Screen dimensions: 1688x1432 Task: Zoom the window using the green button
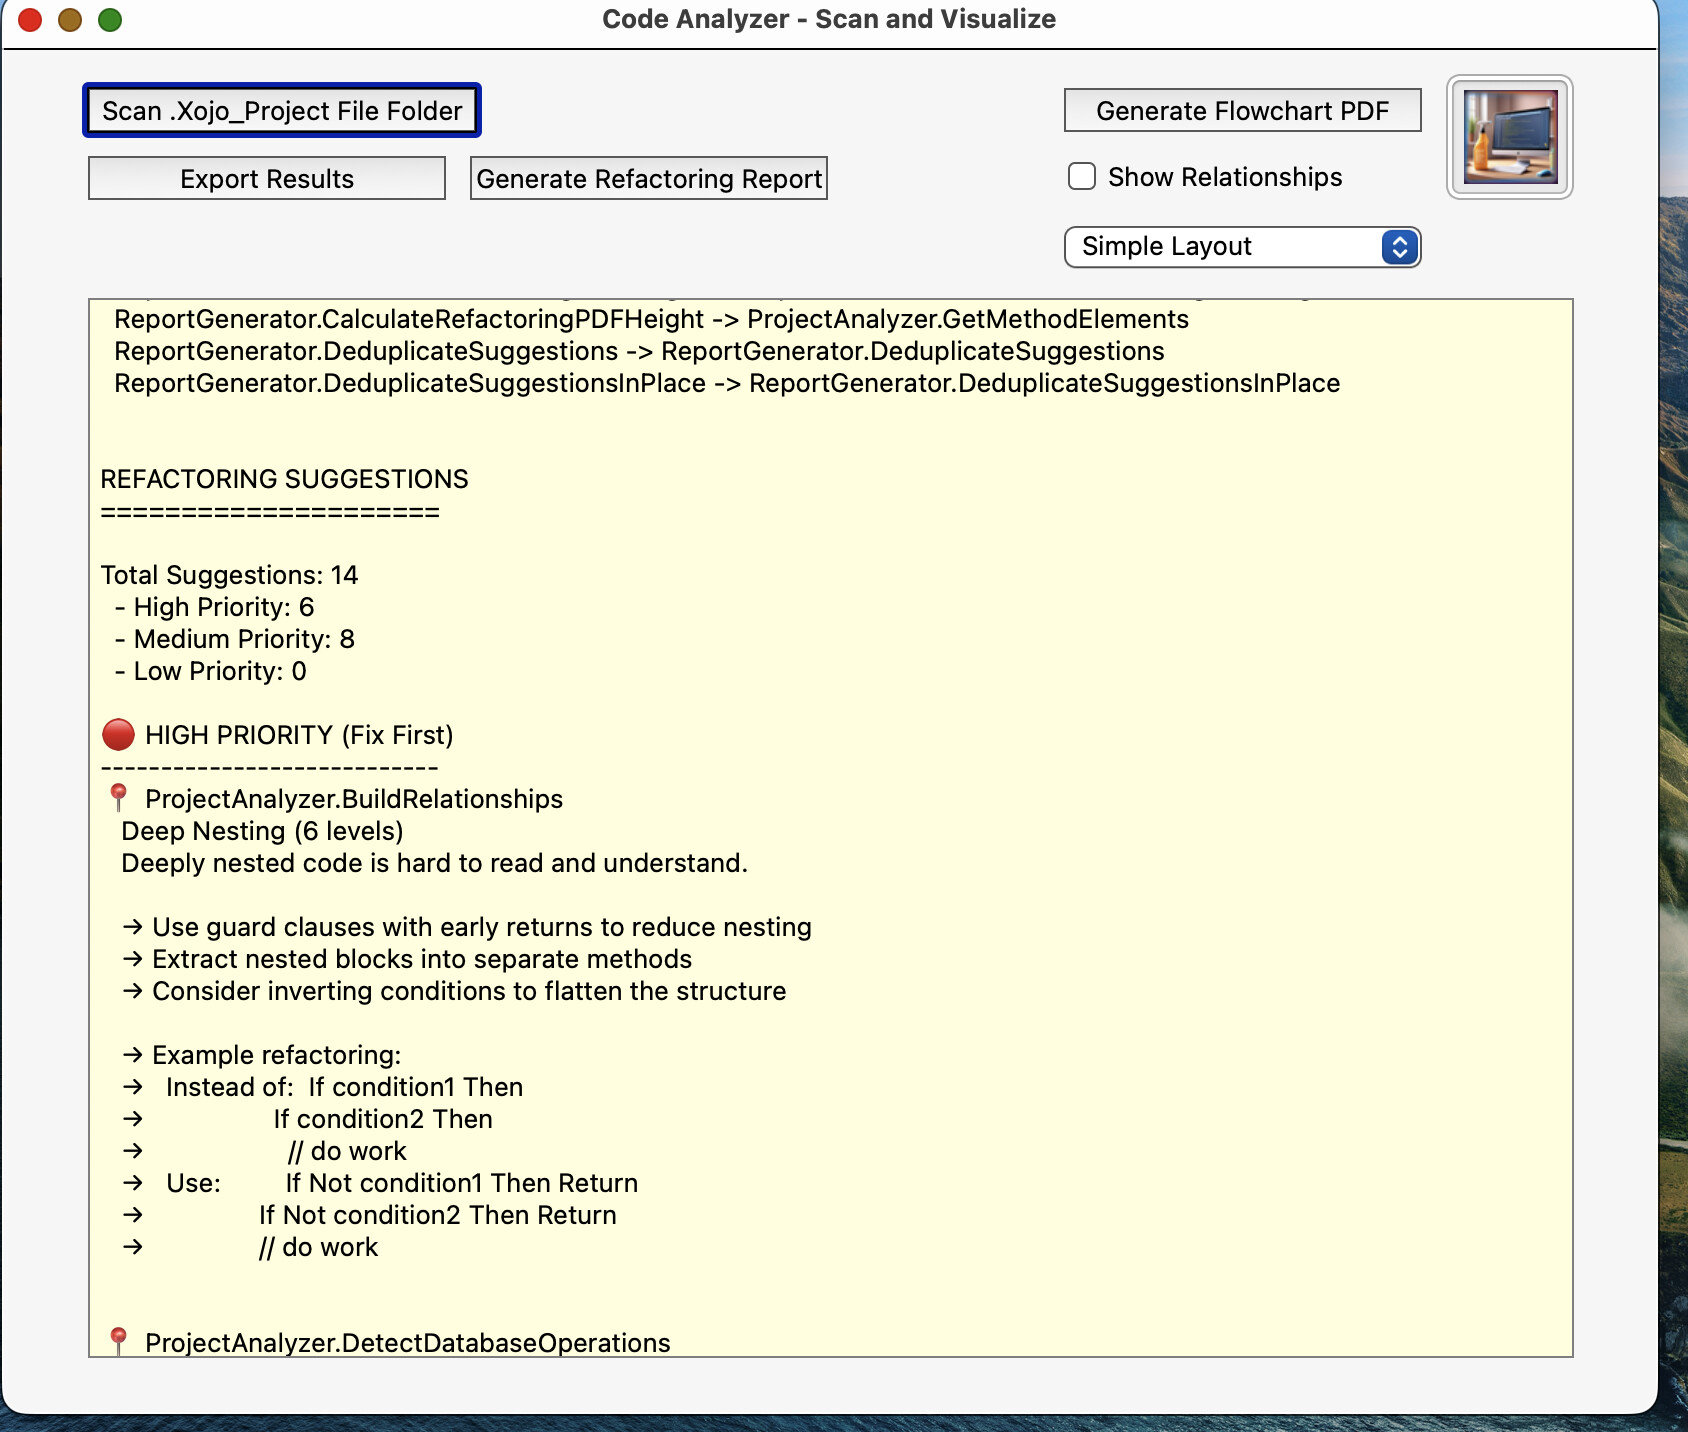point(110,19)
